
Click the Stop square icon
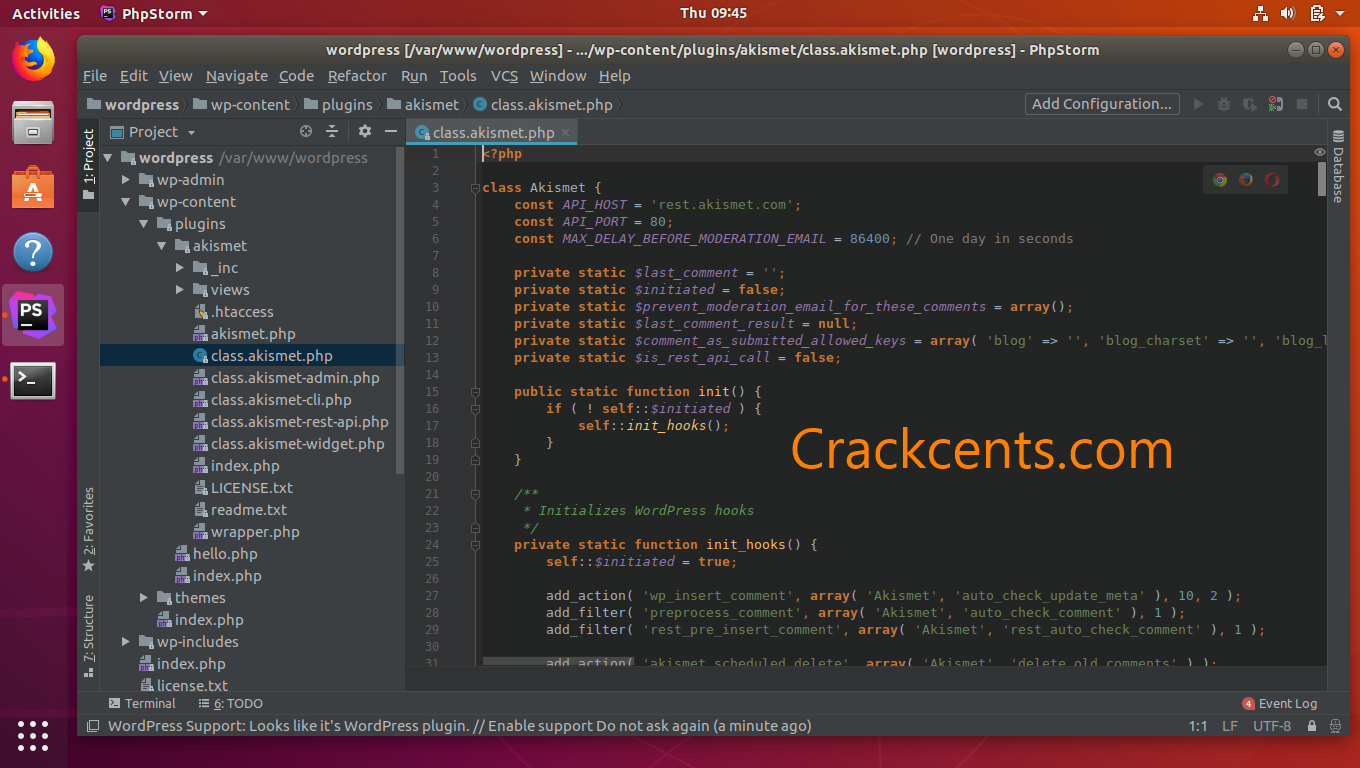(x=1302, y=104)
